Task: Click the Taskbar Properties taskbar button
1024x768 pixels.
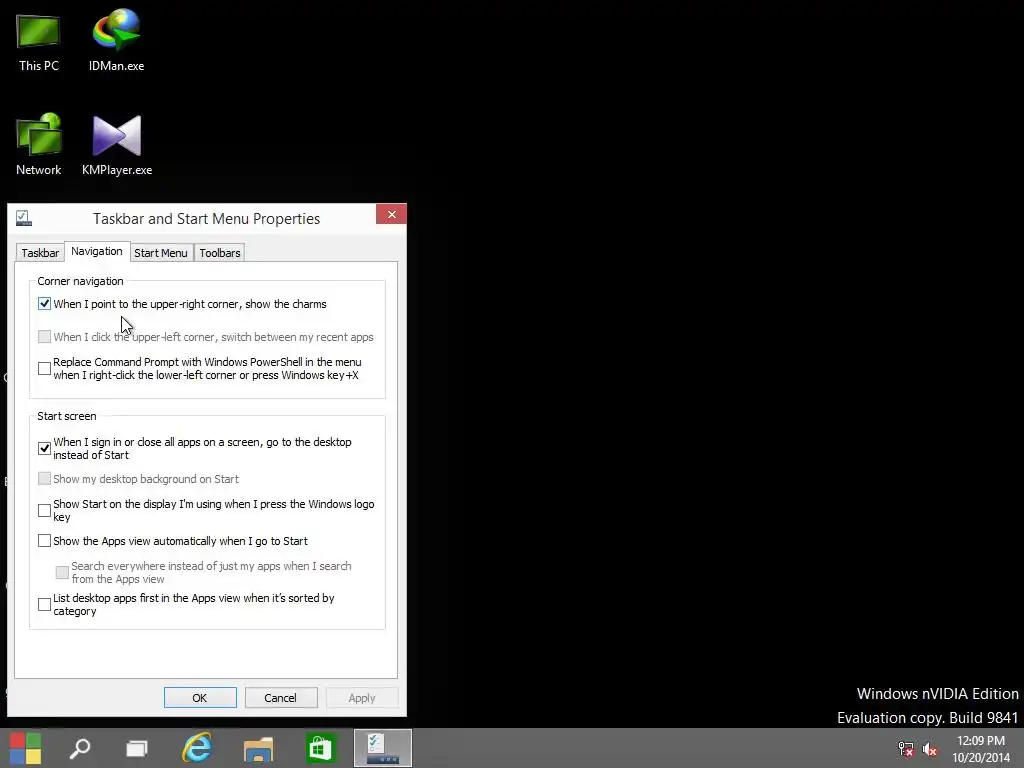Action: click(x=383, y=748)
